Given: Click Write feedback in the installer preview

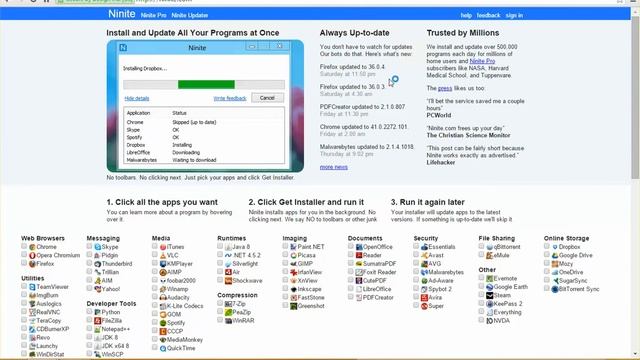Looking at the screenshot, I should pos(230,98).
